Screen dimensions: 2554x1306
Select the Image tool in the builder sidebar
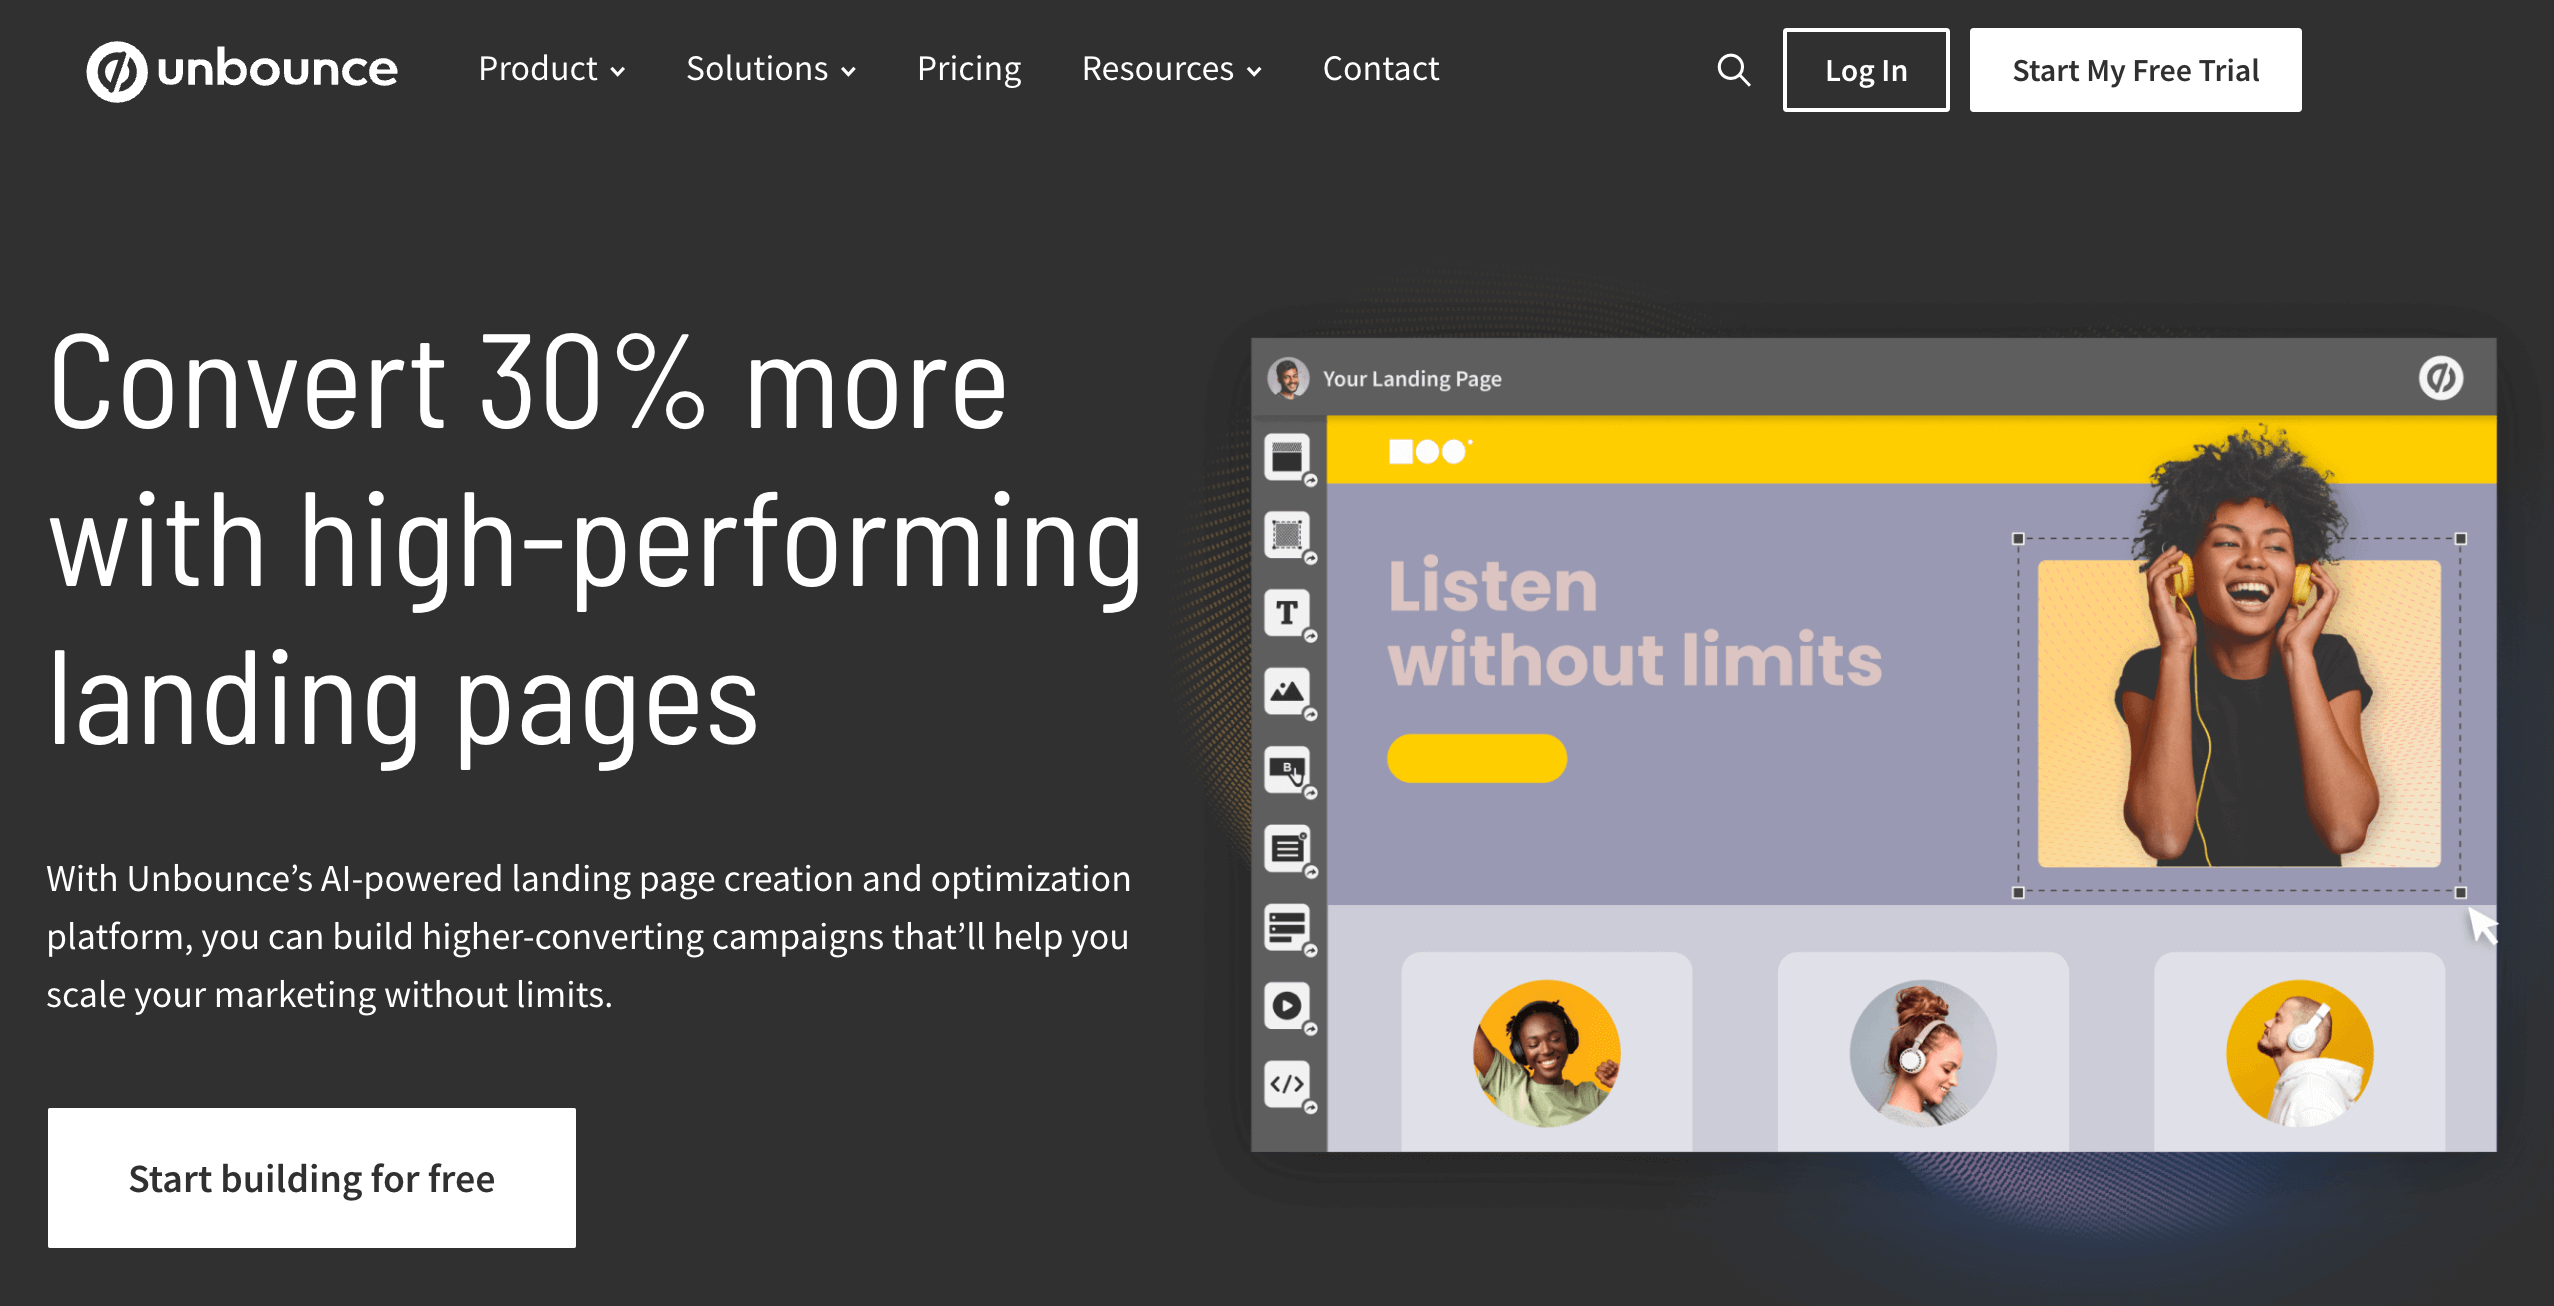pyautogui.click(x=1288, y=690)
